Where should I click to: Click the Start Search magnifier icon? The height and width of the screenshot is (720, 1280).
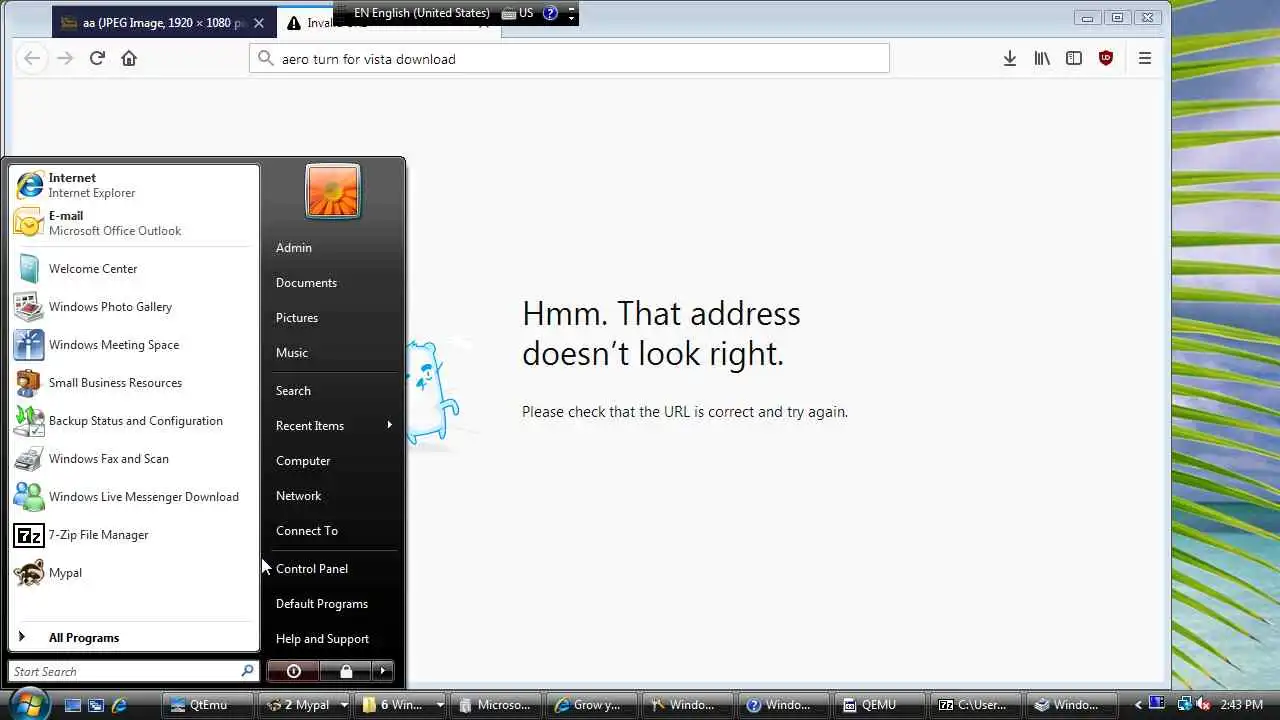point(247,671)
